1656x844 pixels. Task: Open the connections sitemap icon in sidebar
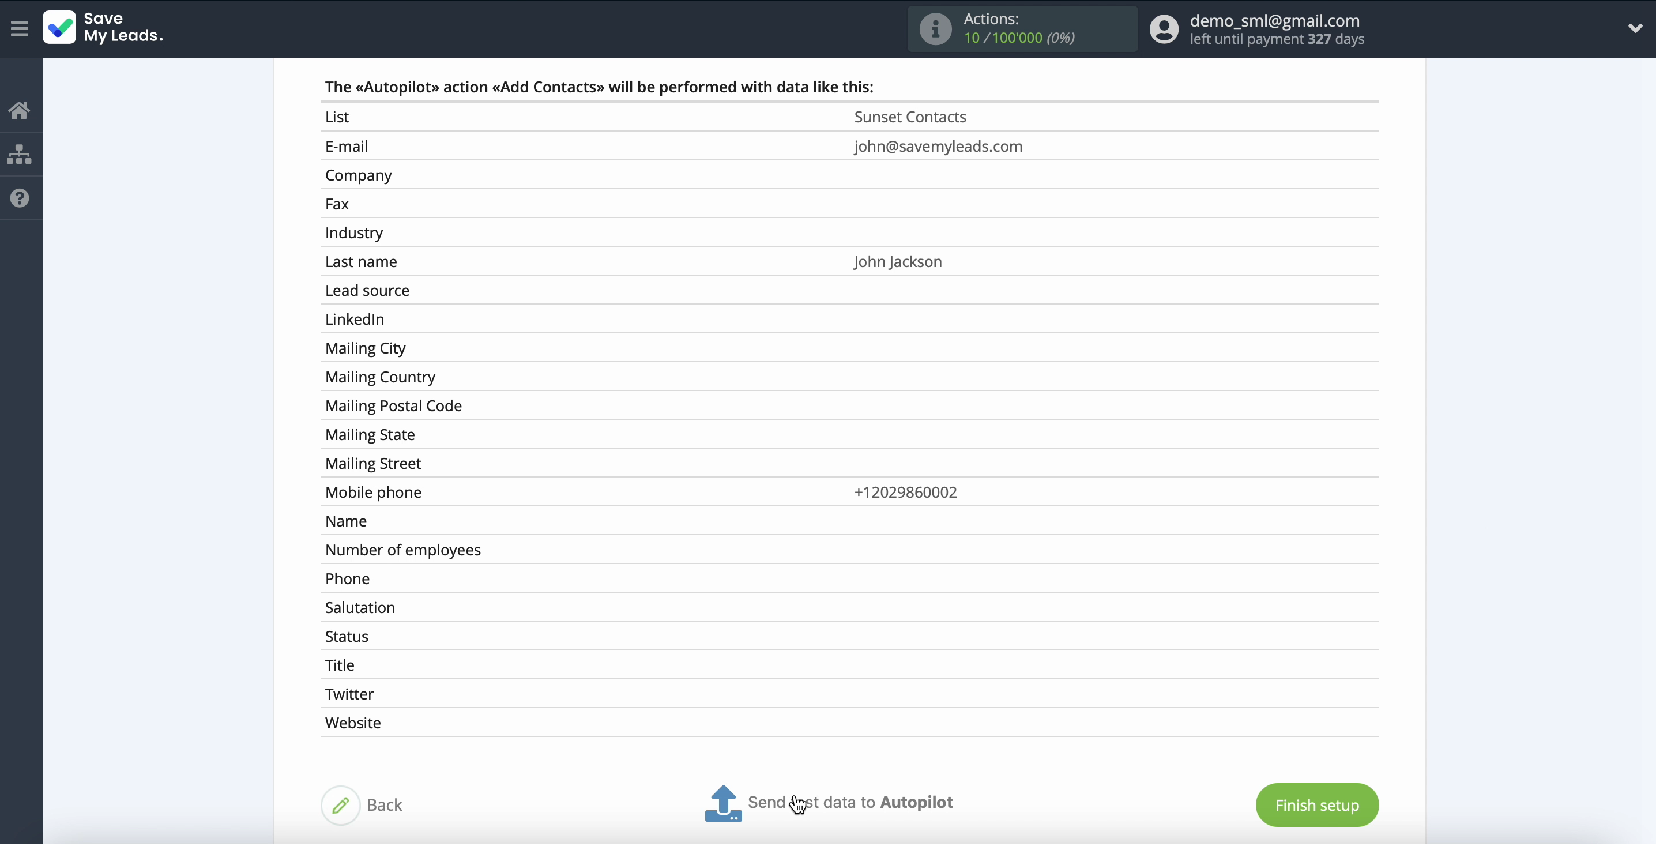coord(19,155)
